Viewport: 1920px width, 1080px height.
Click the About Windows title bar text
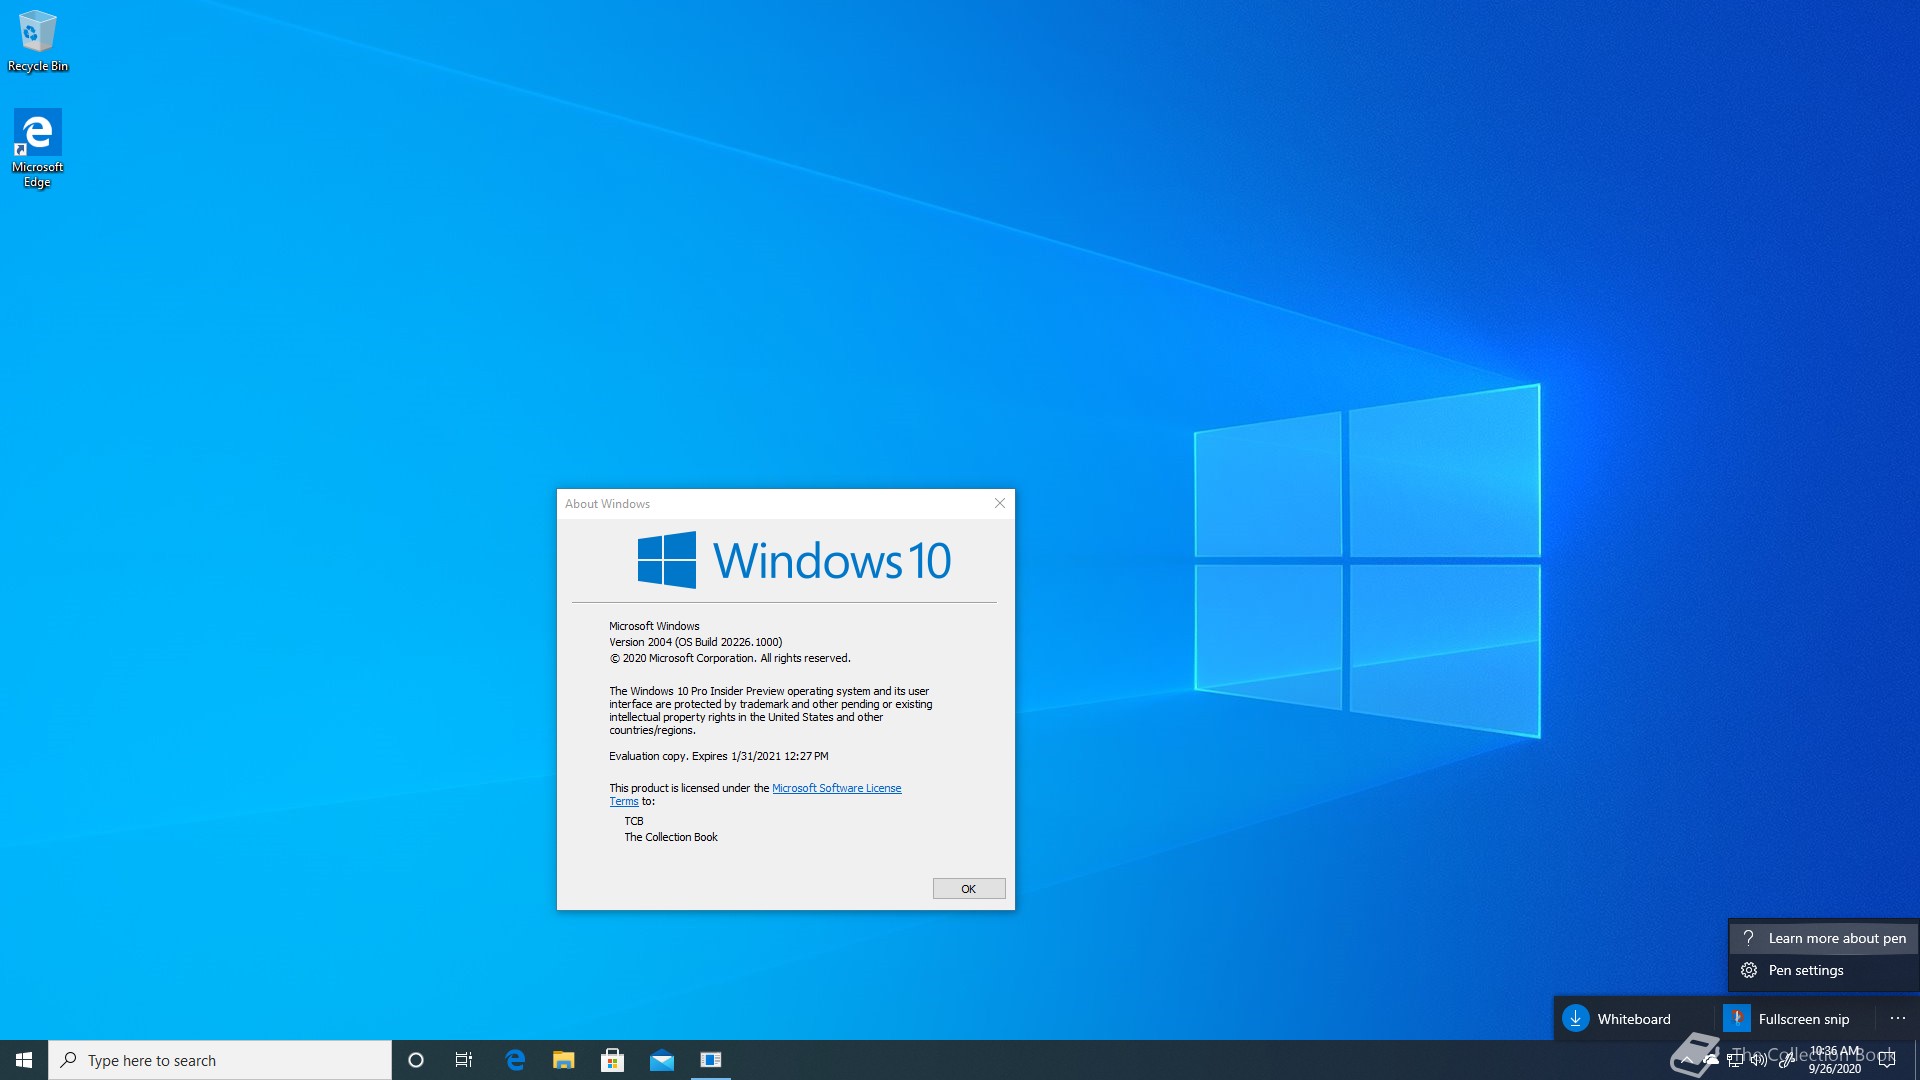coord(607,504)
